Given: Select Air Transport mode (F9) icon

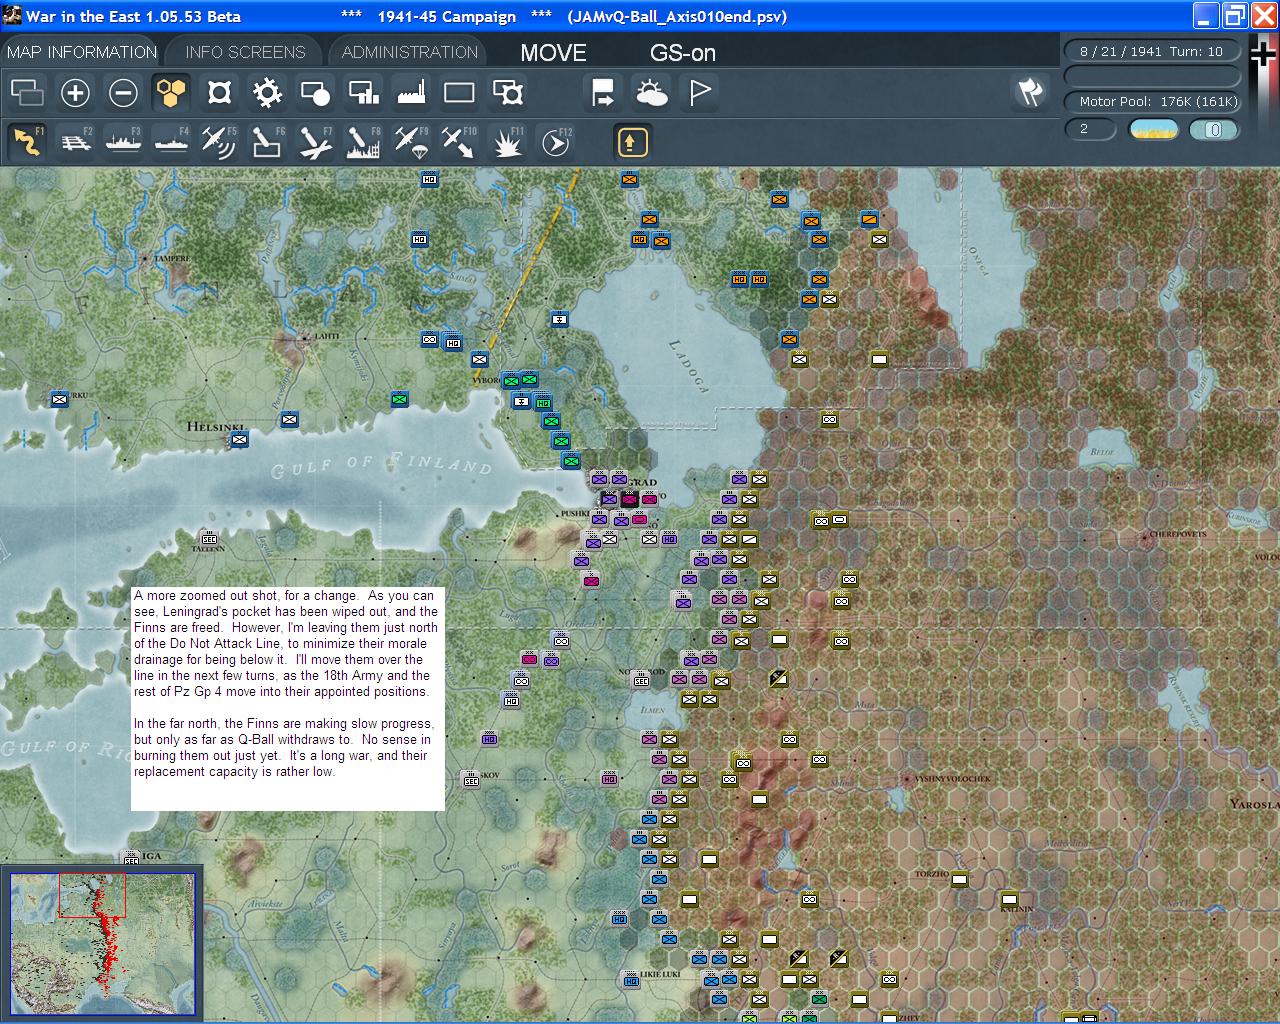Looking at the screenshot, I should click(411, 142).
